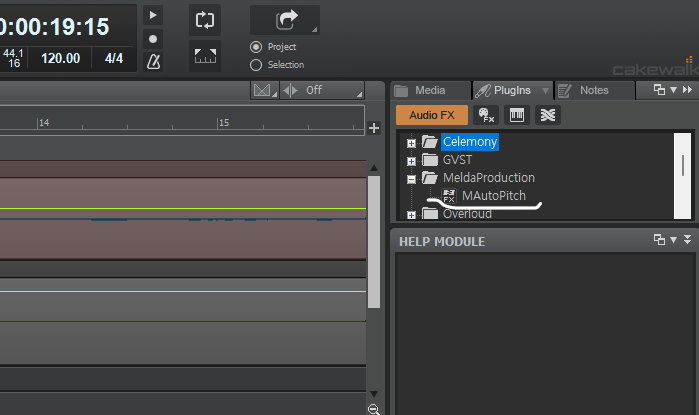Expand the GVST folder

pos(411,161)
